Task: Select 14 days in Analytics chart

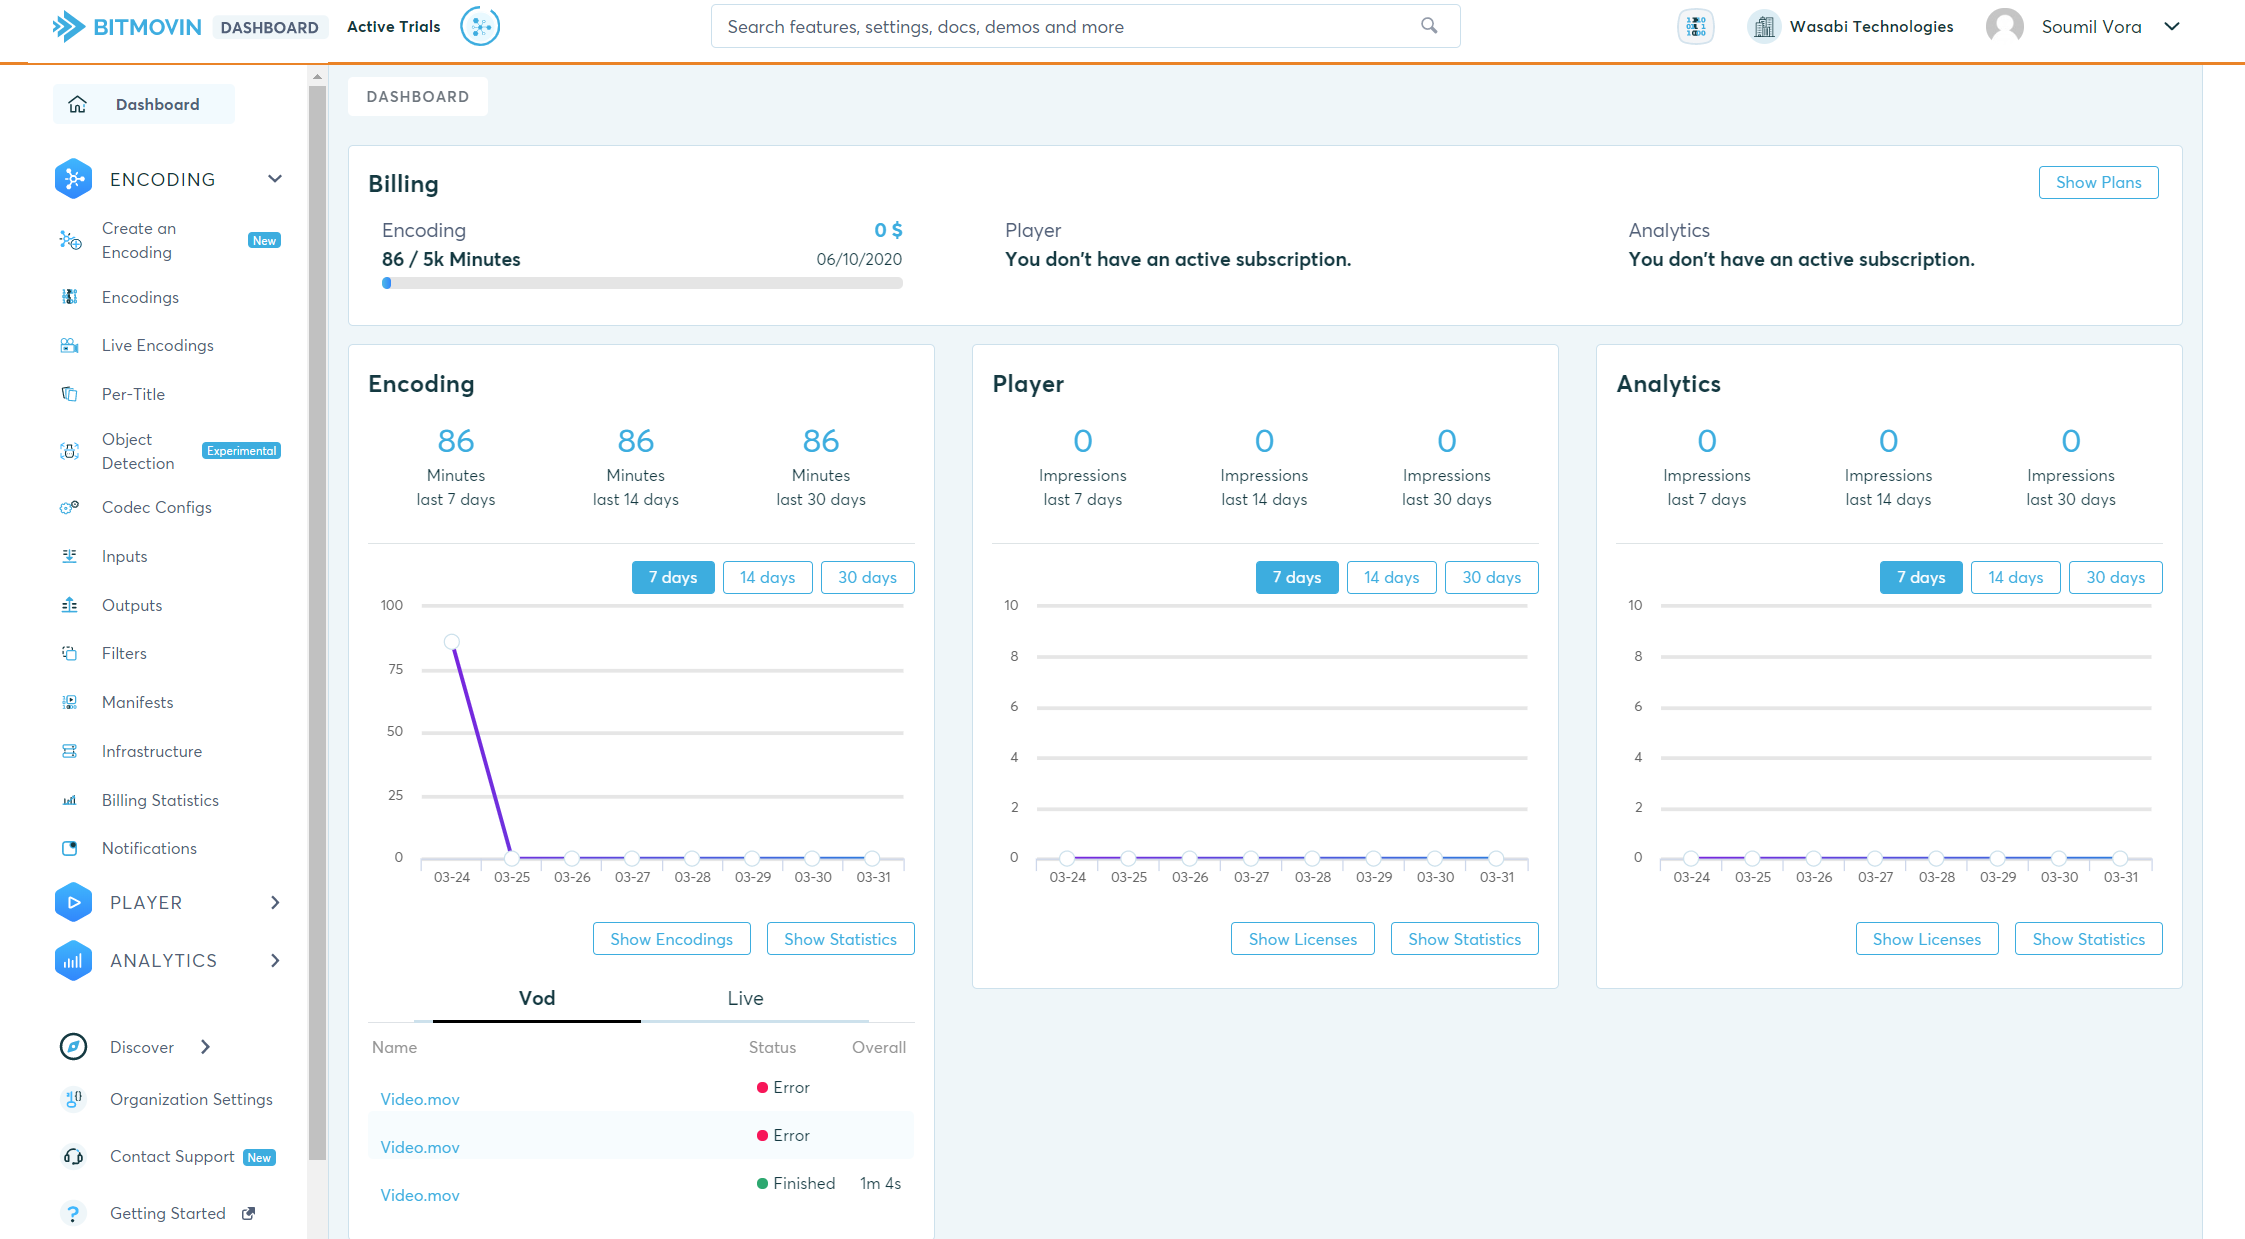Action: [x=2016, y=577]
